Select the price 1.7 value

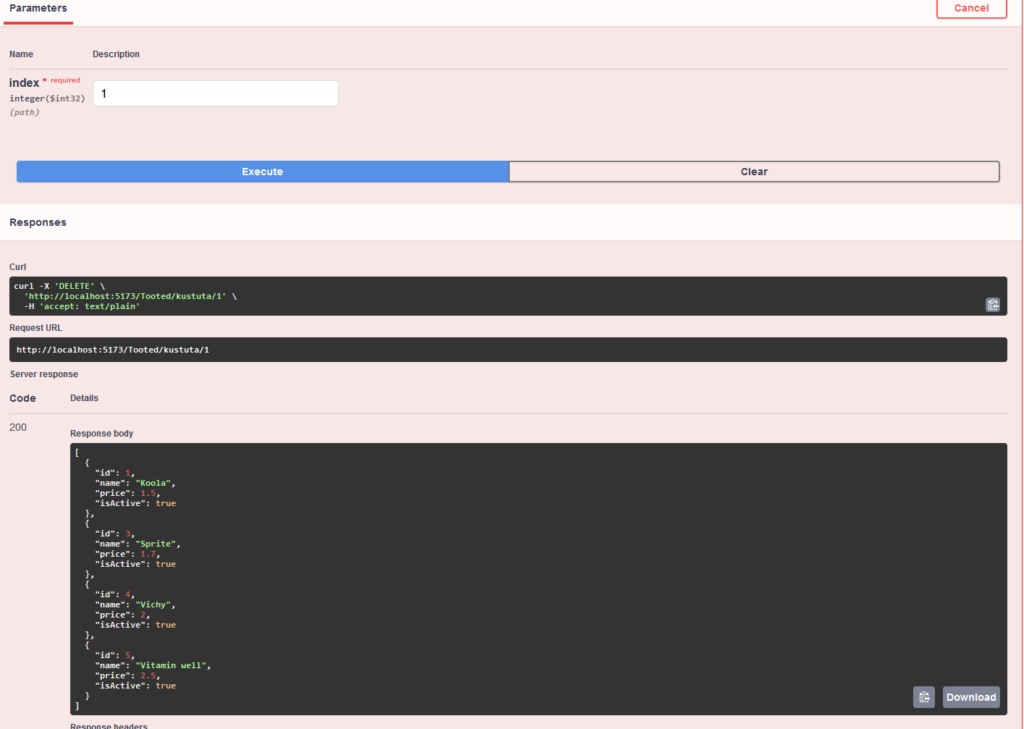(148, 554)
